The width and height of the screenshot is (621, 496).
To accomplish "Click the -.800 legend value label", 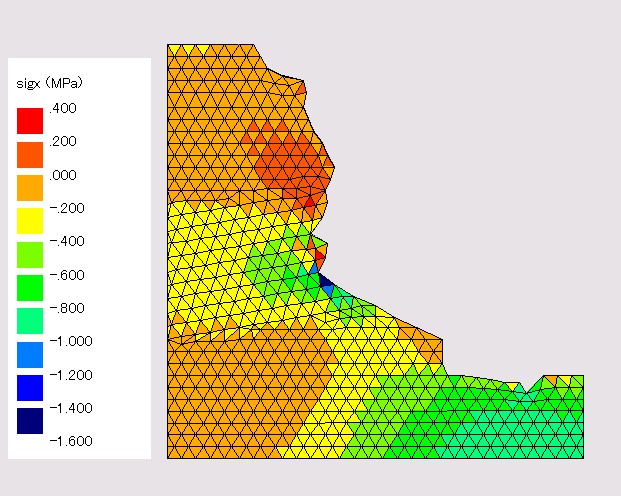I will (68, 308).
